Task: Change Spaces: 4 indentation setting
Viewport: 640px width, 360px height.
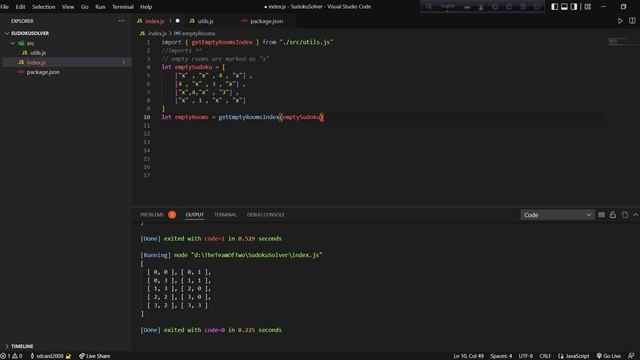Action: pyautogui.click(x=501, y=356)
